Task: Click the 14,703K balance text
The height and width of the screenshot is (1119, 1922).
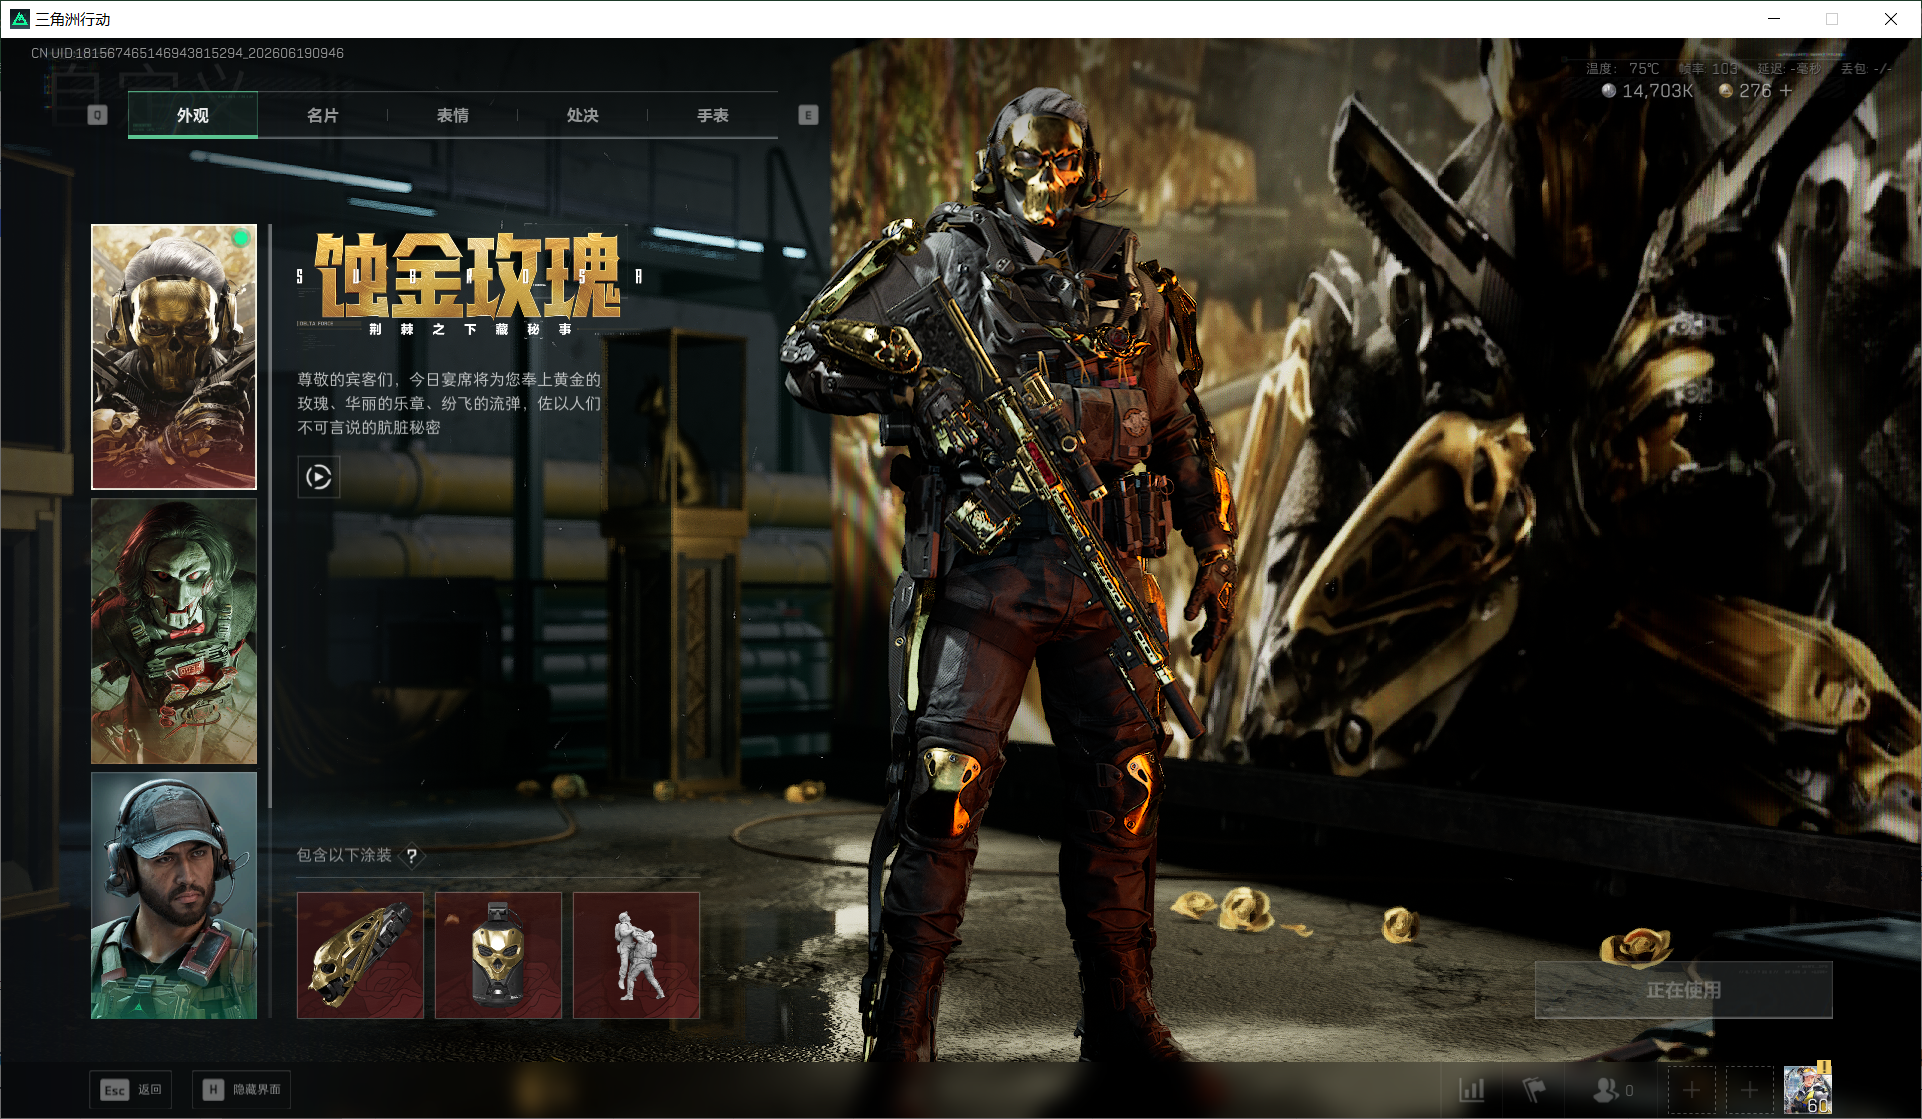Action: coord(1658,91)
